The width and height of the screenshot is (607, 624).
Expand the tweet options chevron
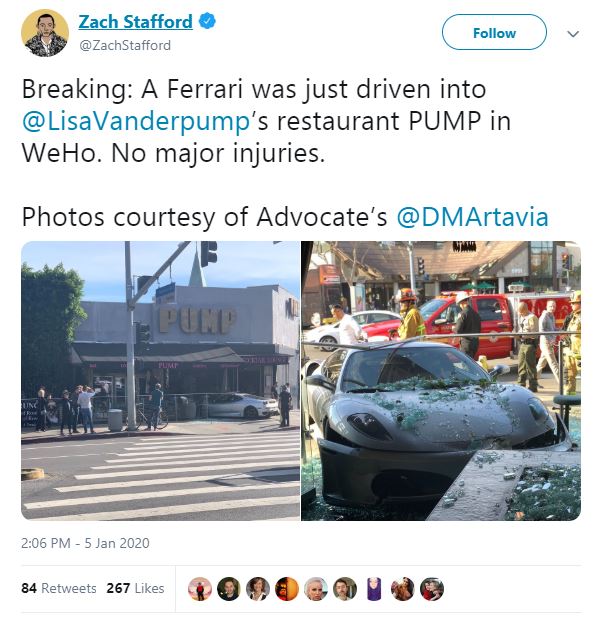[x=573, y=34]
